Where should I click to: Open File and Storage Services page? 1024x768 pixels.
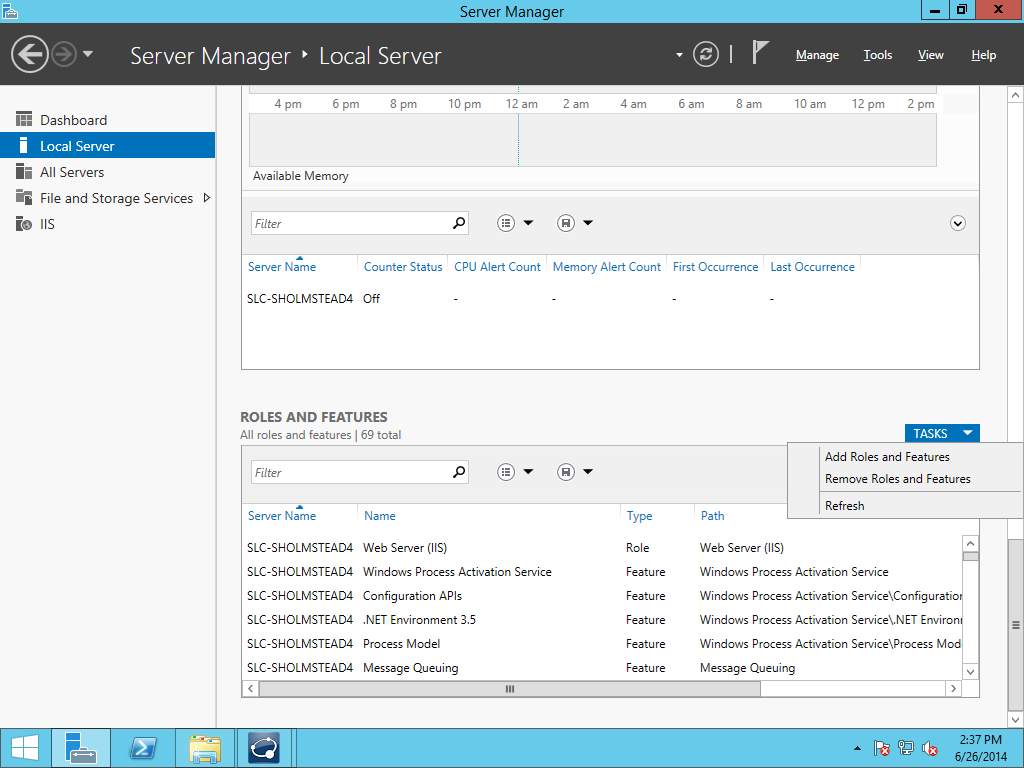[116, 198]
